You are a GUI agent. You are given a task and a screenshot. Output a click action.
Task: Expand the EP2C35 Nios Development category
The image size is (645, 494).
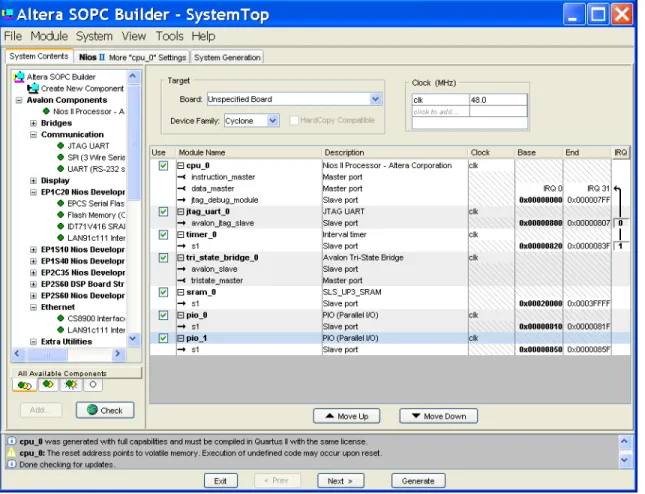[33, 273]
